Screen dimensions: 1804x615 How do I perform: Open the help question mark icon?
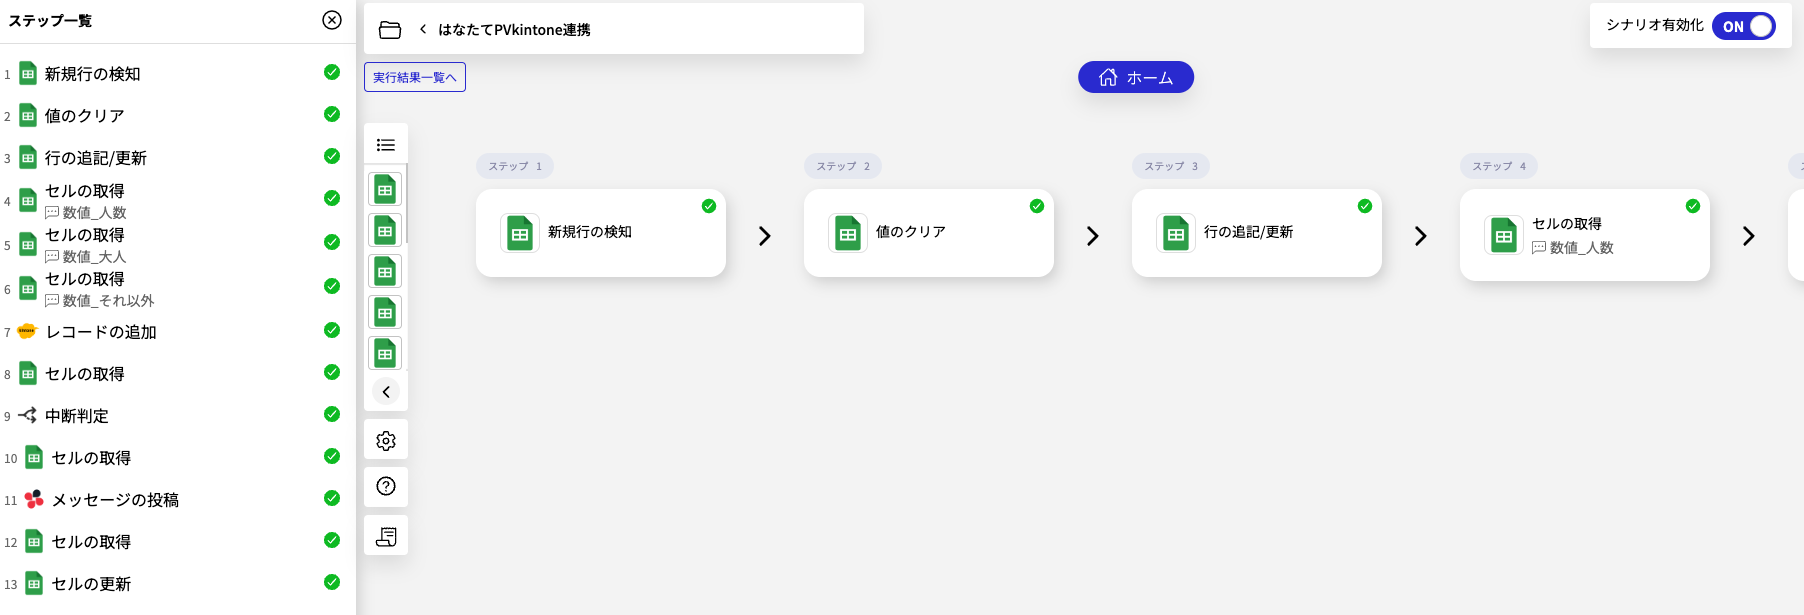coord(386,487)
